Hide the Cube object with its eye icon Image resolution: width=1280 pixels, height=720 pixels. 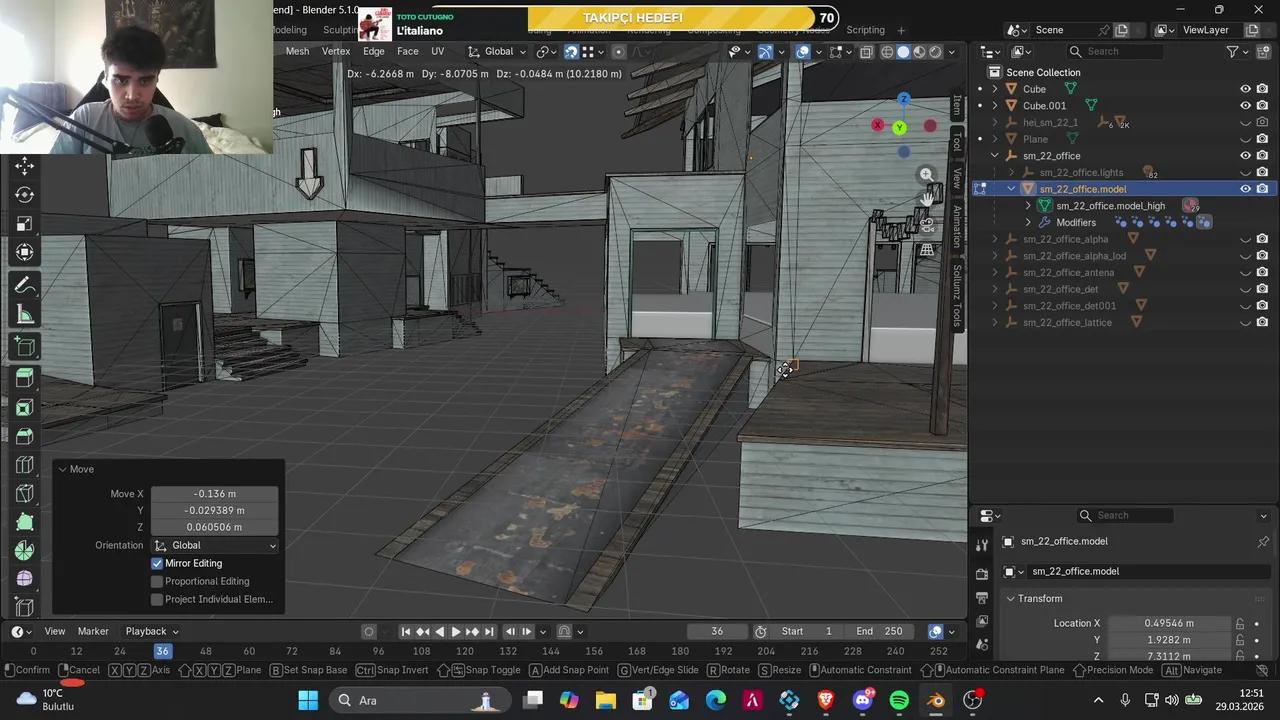point(1246,89)
